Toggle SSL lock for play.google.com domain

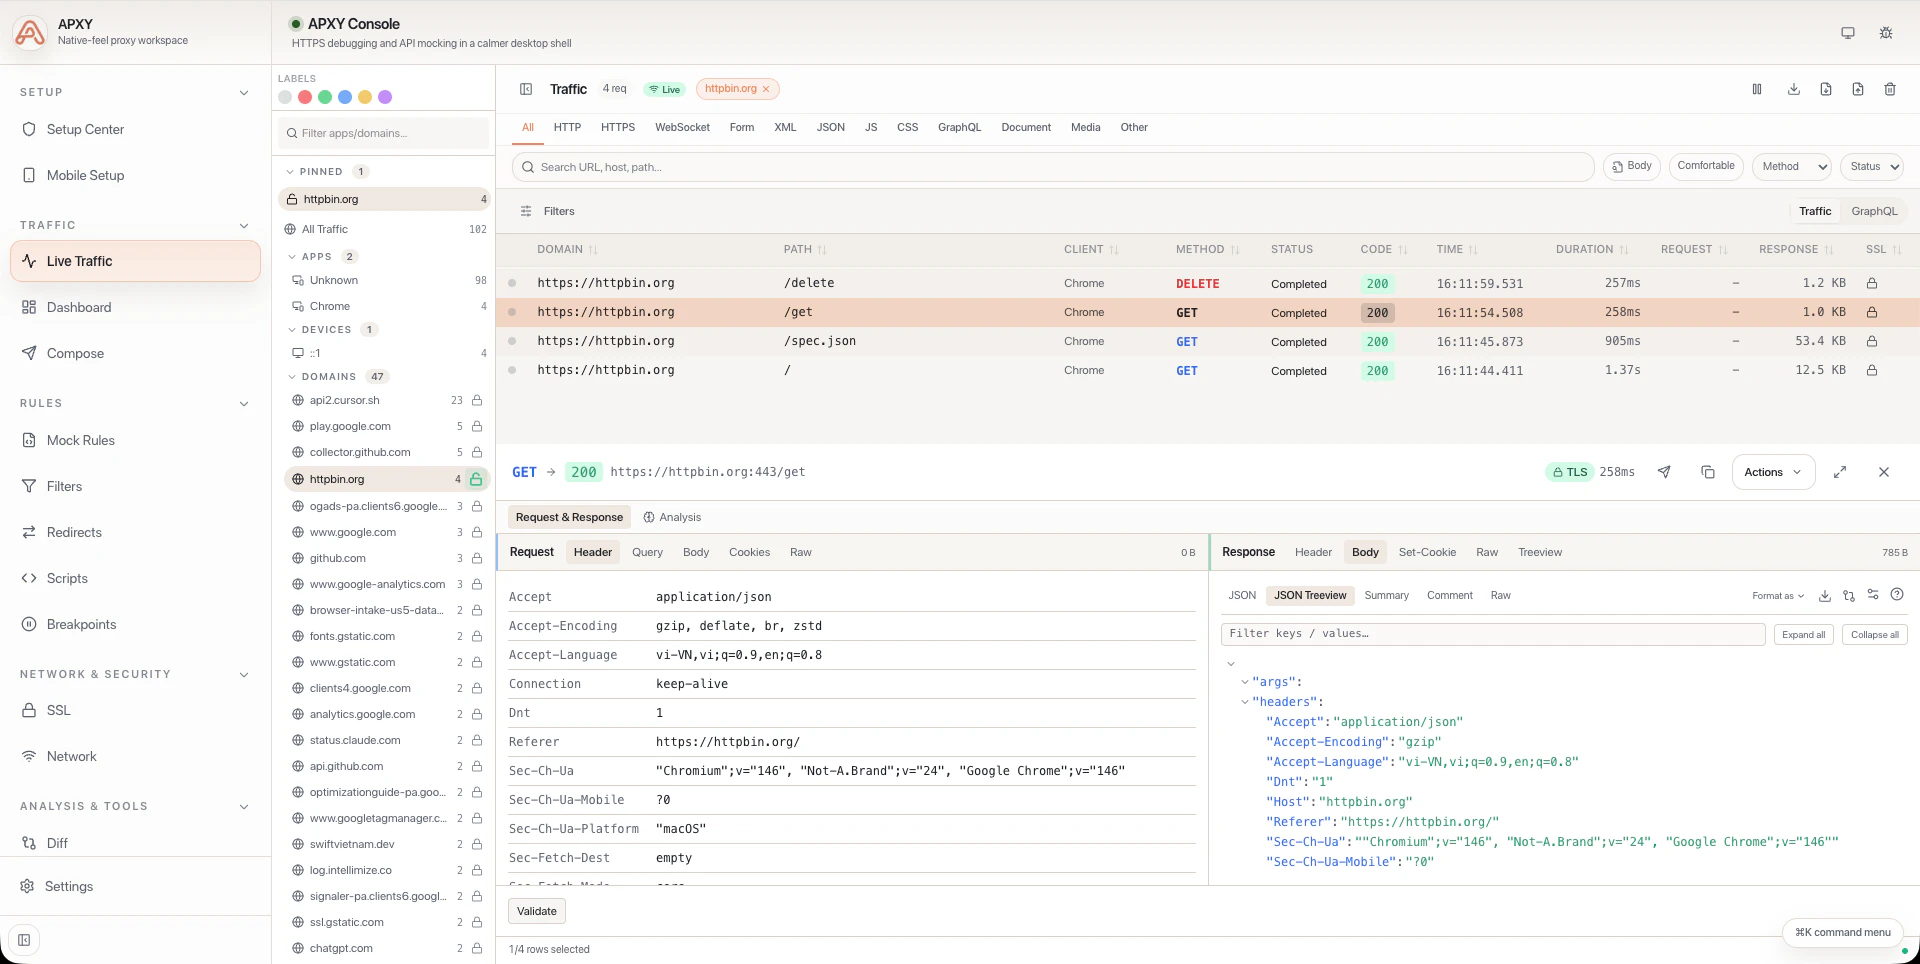pos(477,426)
